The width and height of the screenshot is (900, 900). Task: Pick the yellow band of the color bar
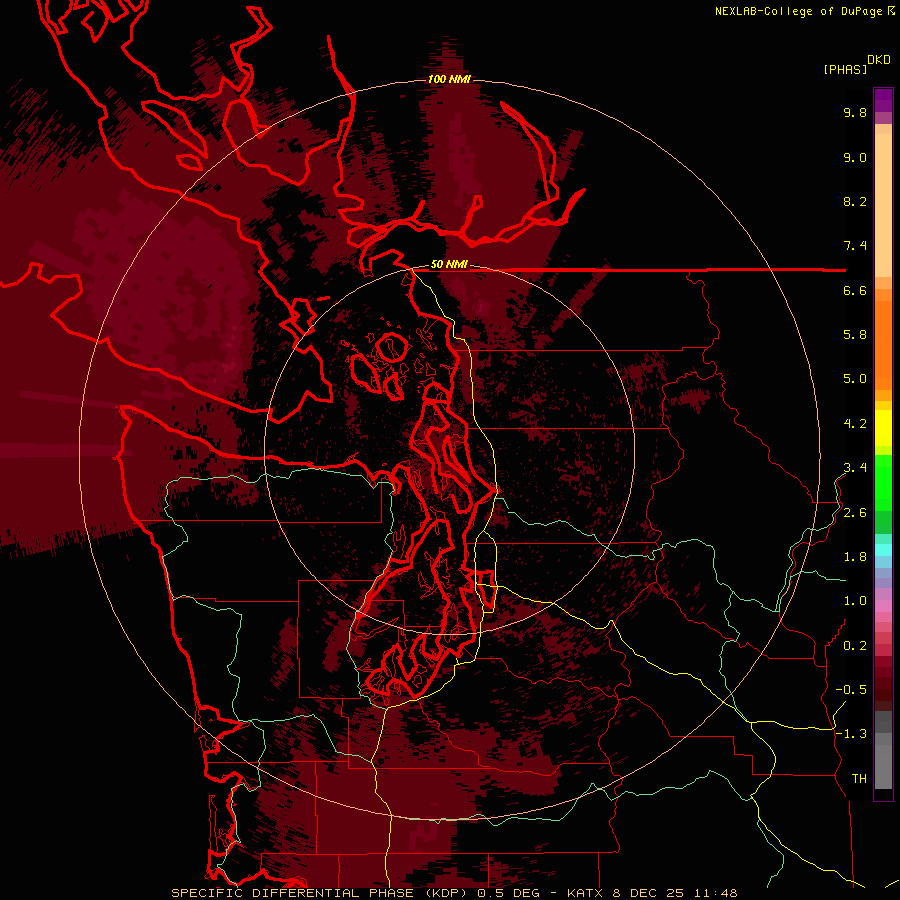pyautogui.click(x=883, y=428)
